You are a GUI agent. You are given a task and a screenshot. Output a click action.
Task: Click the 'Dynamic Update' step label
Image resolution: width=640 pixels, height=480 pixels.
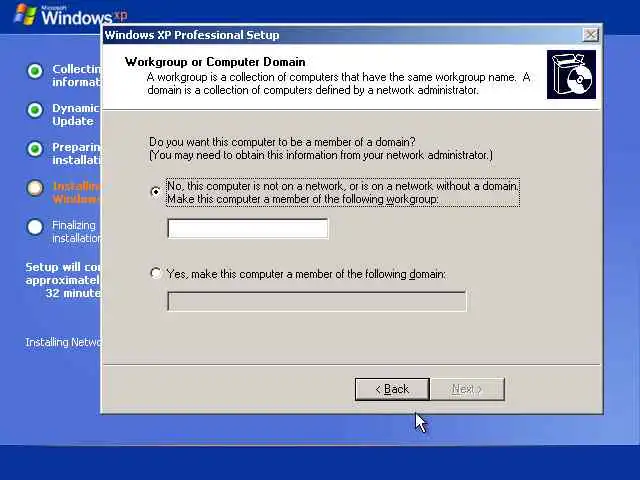point(76,115)
